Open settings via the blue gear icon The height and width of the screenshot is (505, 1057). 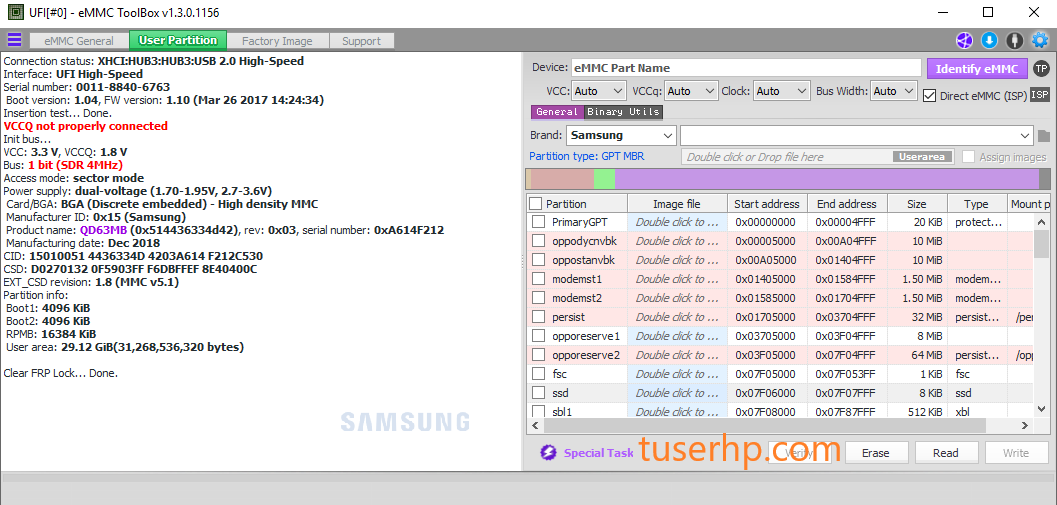[x=1039, y=40]
